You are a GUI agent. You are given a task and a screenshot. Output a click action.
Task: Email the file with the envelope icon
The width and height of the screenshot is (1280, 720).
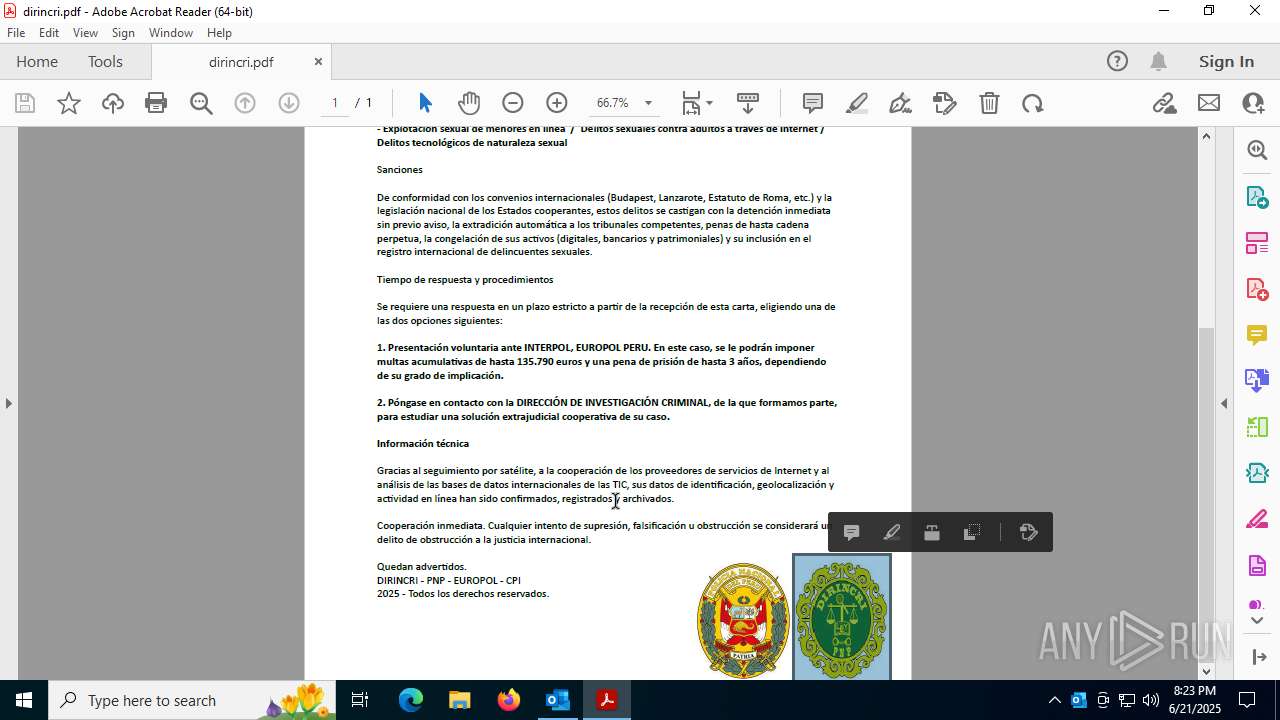point(1209,103)
